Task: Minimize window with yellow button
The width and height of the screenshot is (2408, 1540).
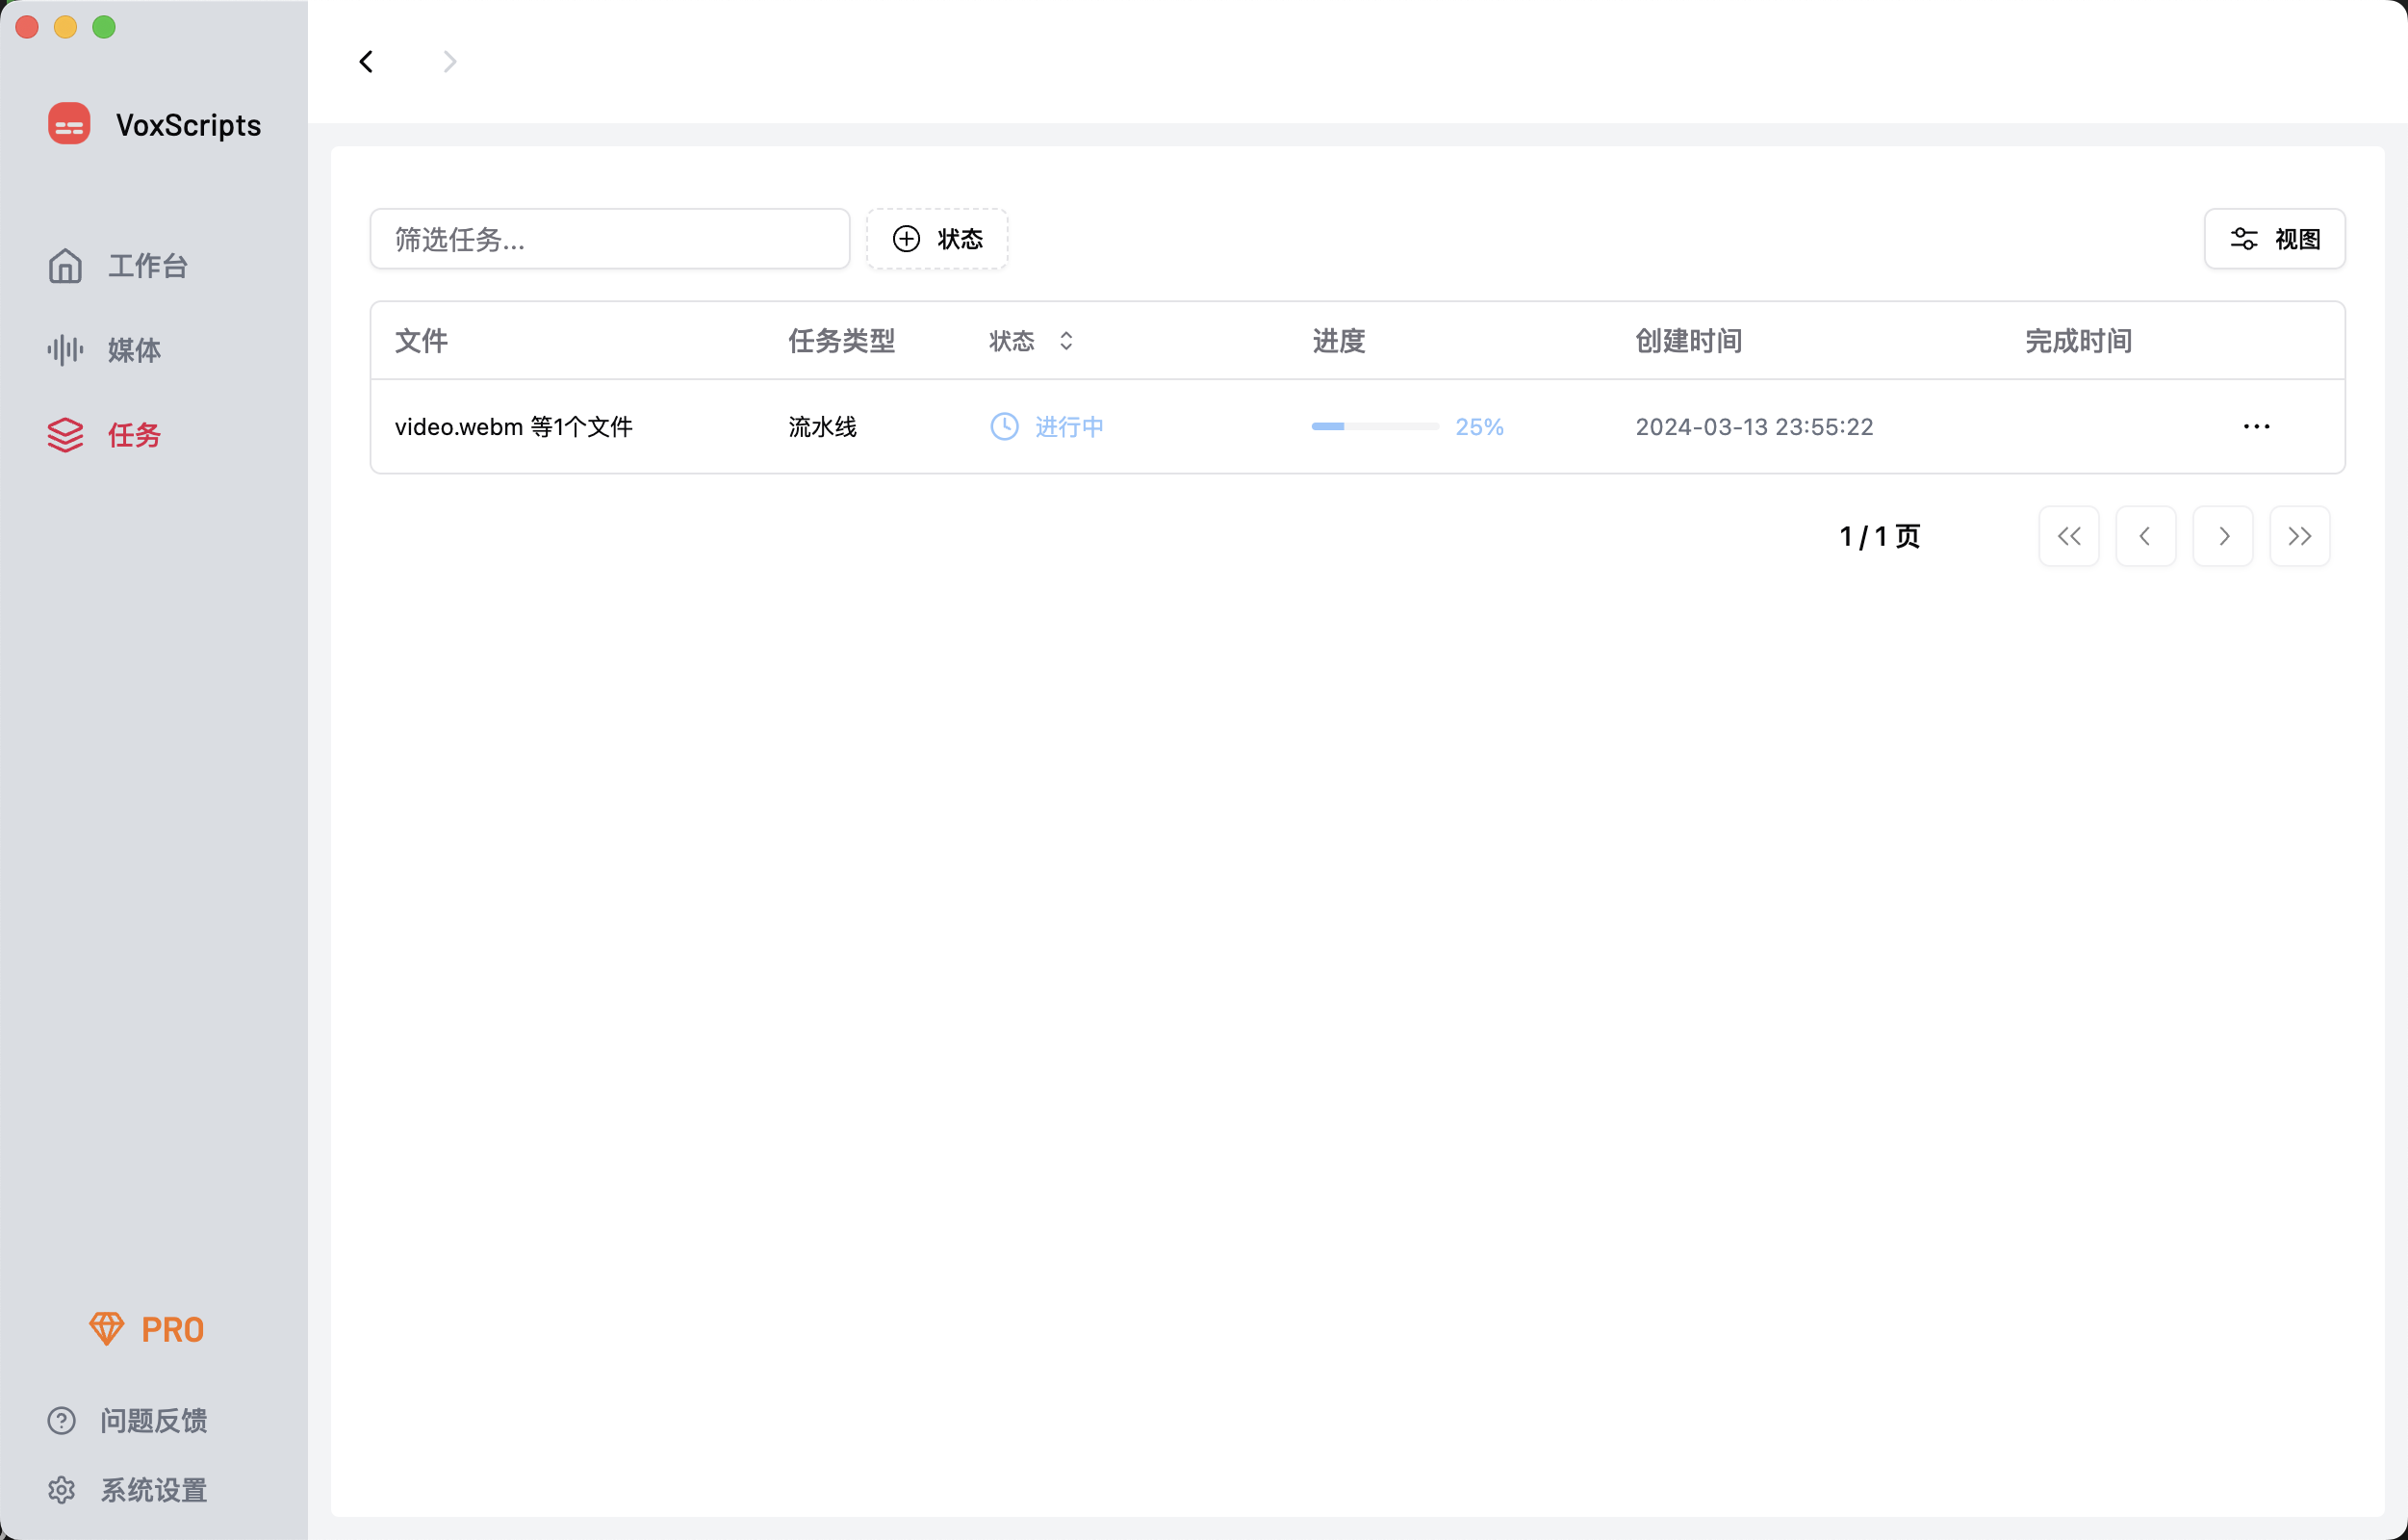Action: pos(66,27)
